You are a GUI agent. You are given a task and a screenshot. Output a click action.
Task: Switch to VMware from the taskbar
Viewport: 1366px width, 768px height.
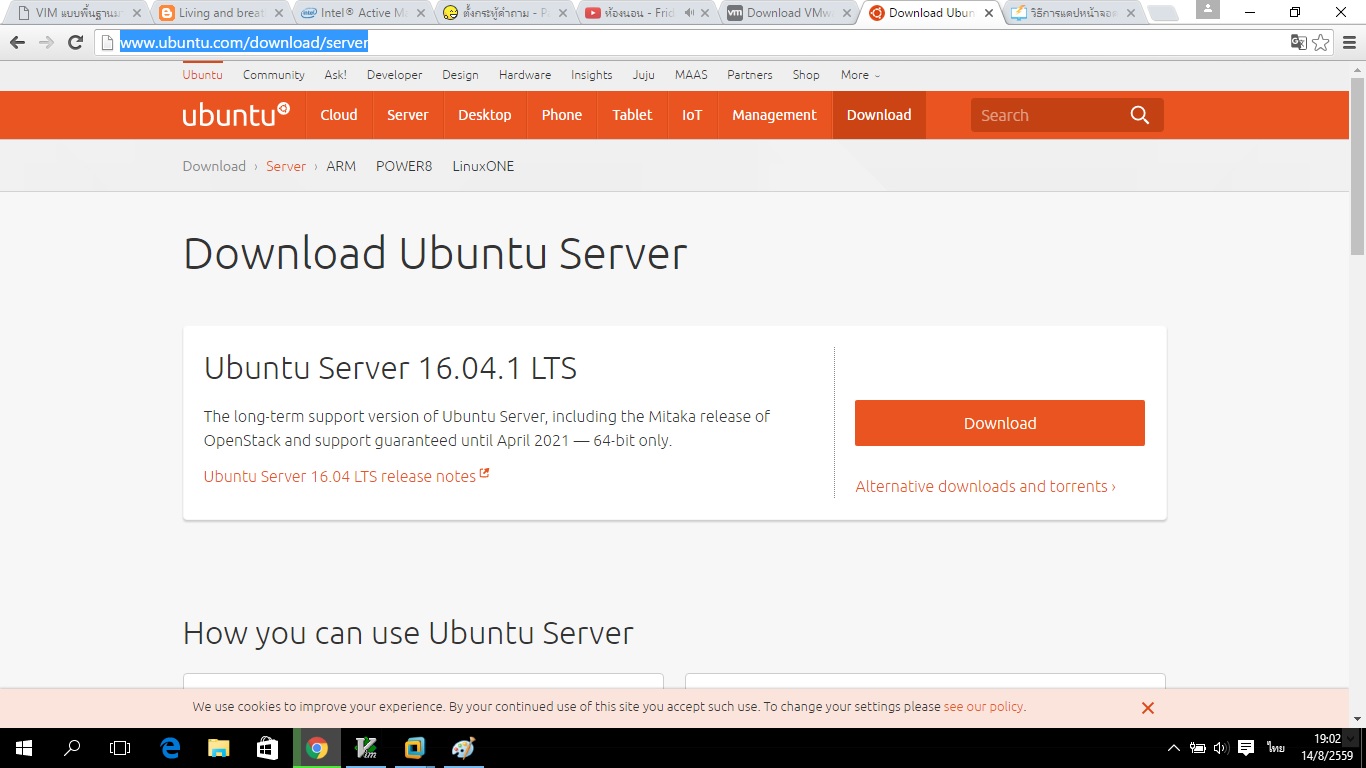415,748
